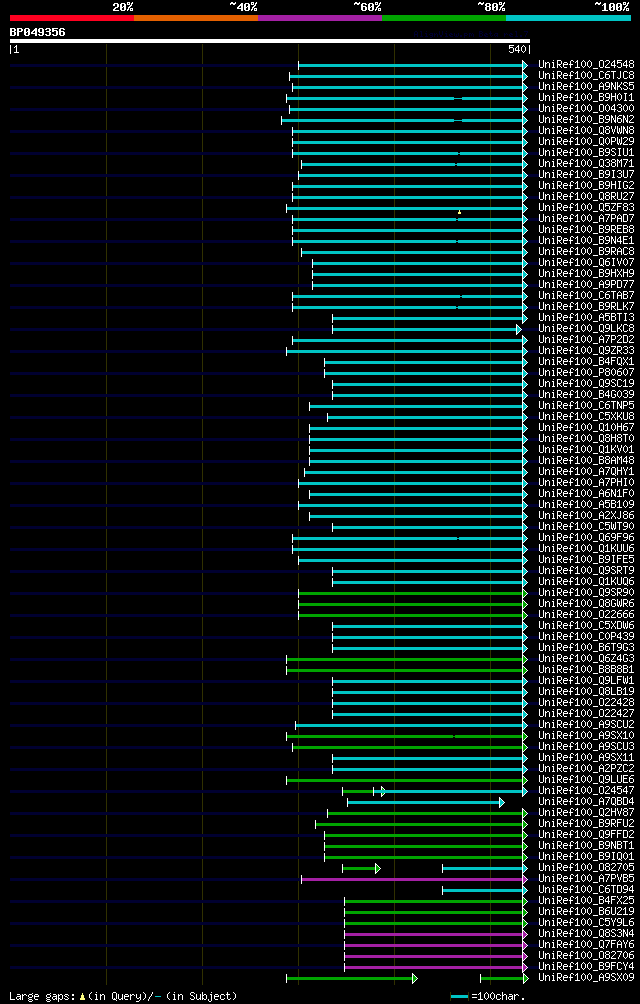This screenshot has height=1004, width=640.
Task: Select the UniRef100_Q9SR90 label
Action: 586,592
